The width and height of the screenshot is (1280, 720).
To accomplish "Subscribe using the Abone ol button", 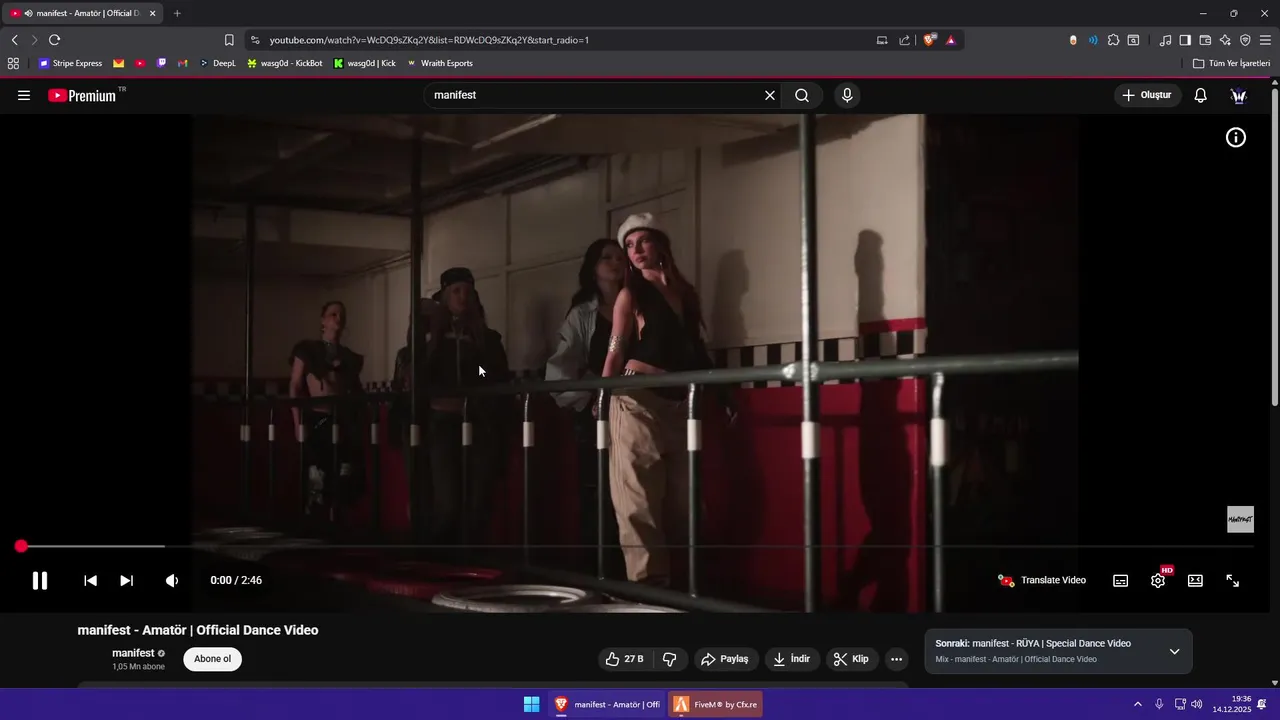I will click(212, 659).
